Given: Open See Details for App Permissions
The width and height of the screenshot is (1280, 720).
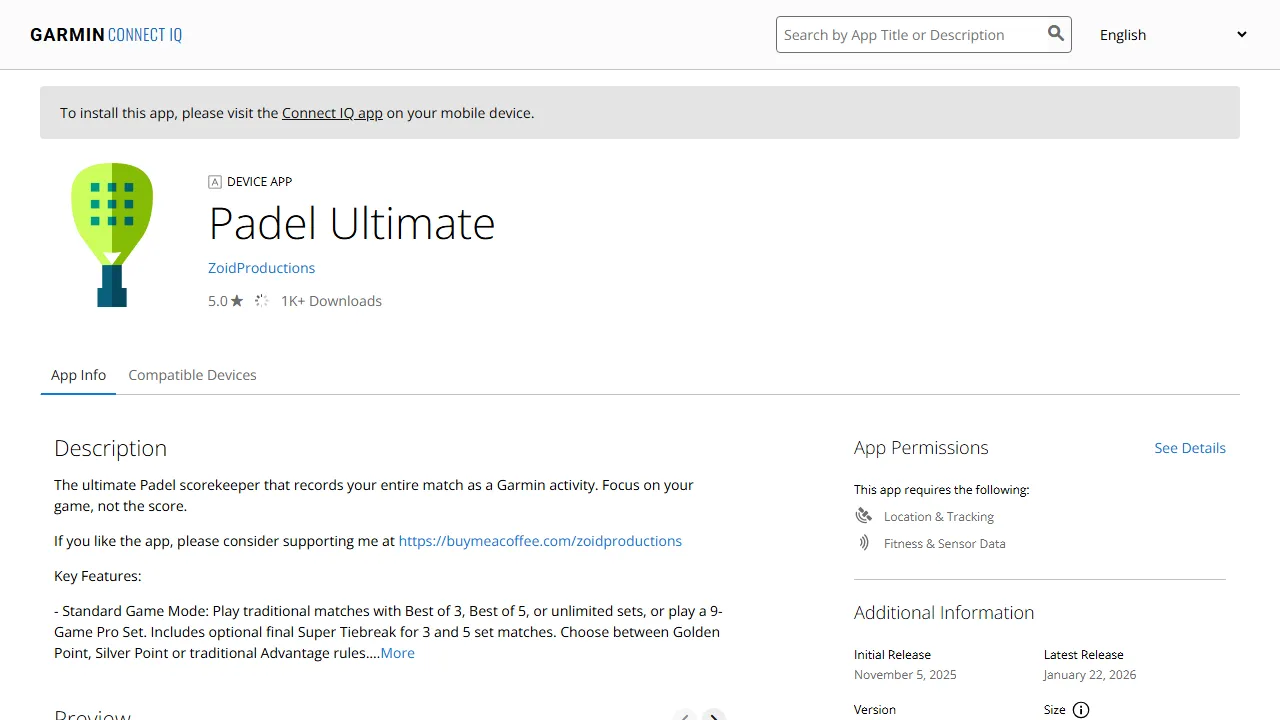Looking at the screenshot, I should [x=1189, y=448].
